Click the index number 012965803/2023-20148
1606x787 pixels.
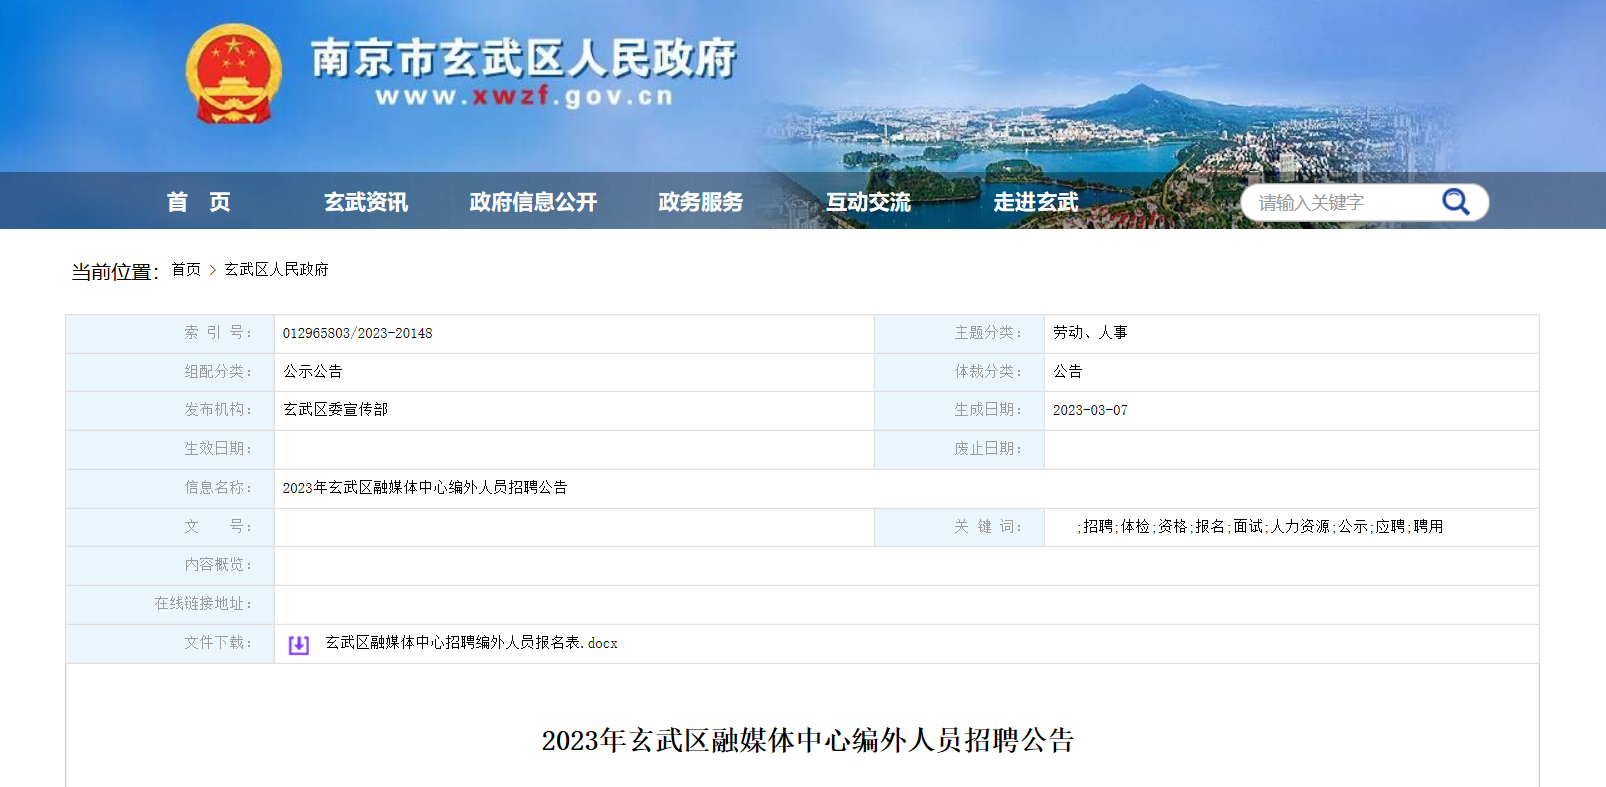pos(357,333)
